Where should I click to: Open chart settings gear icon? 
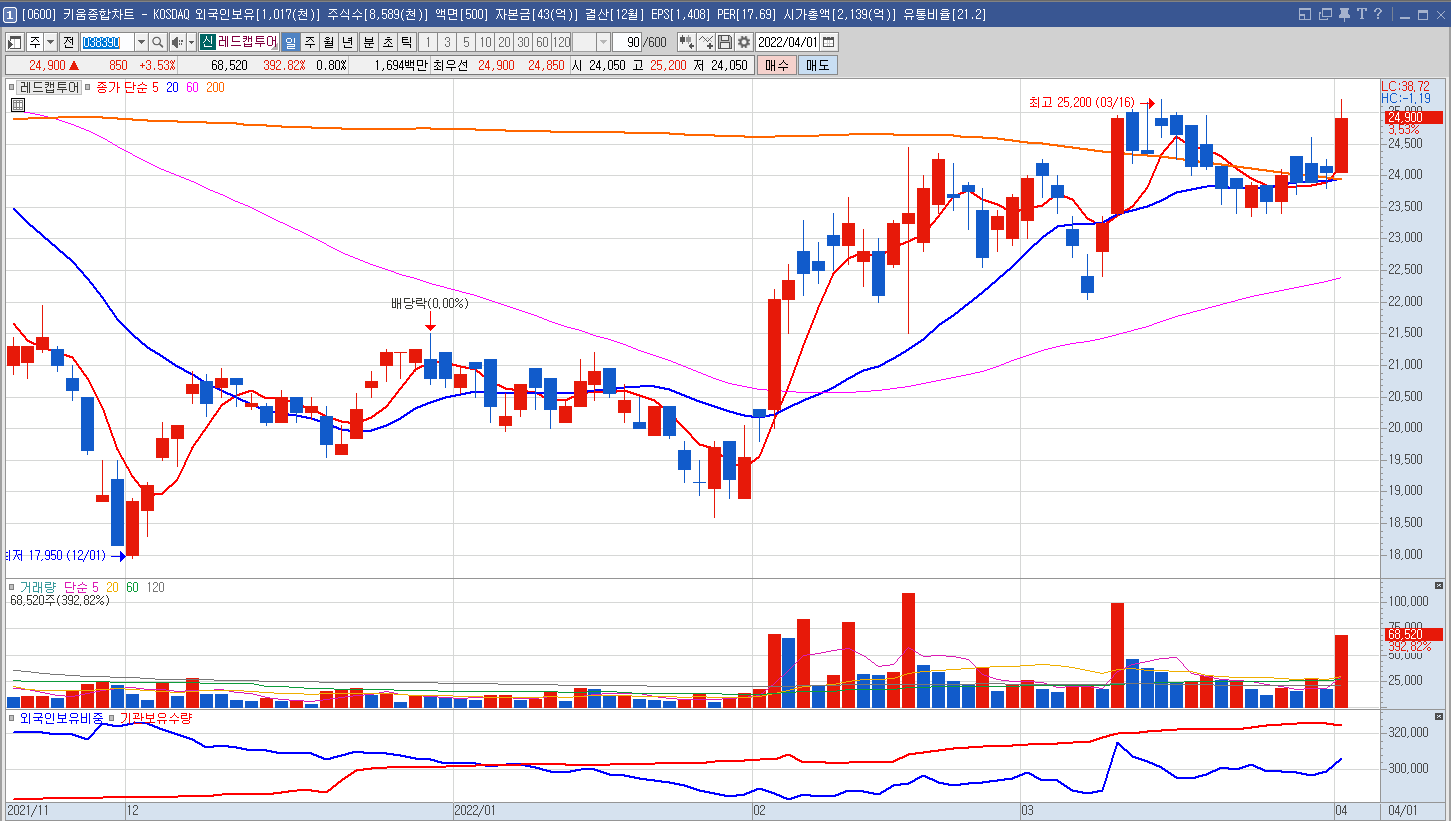click(744, 42)
